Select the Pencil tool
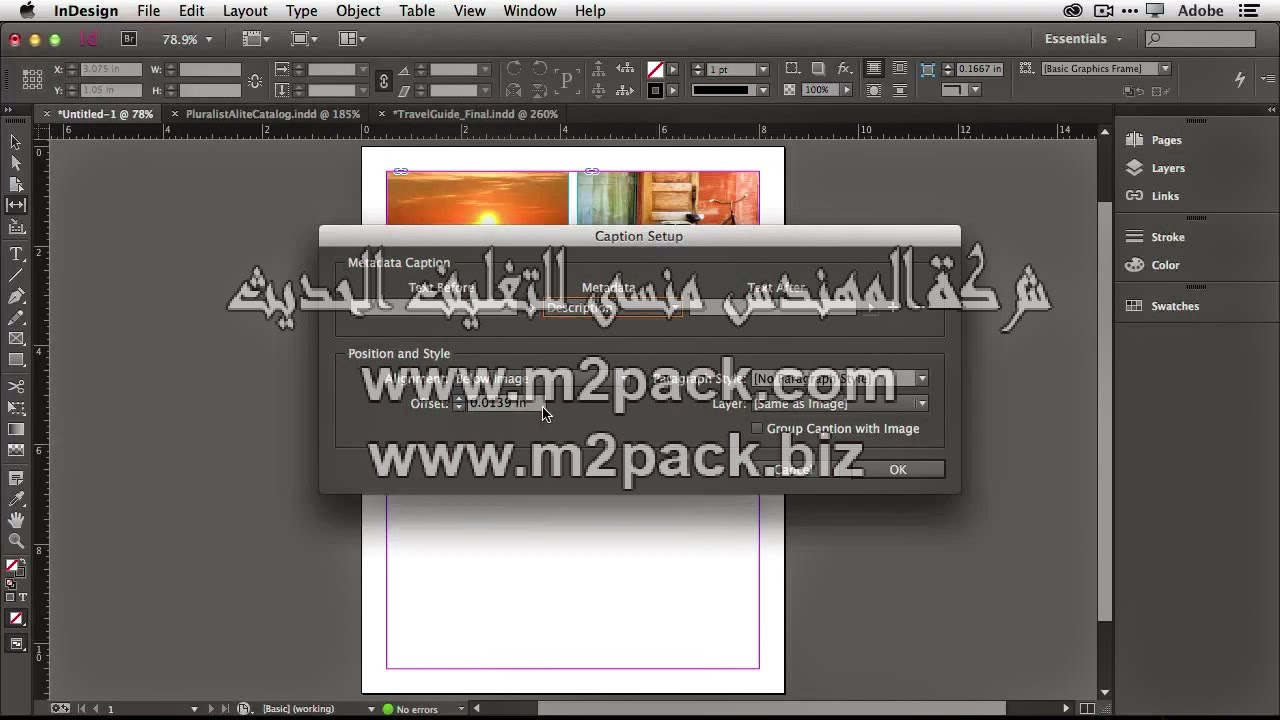 (16, 317)
